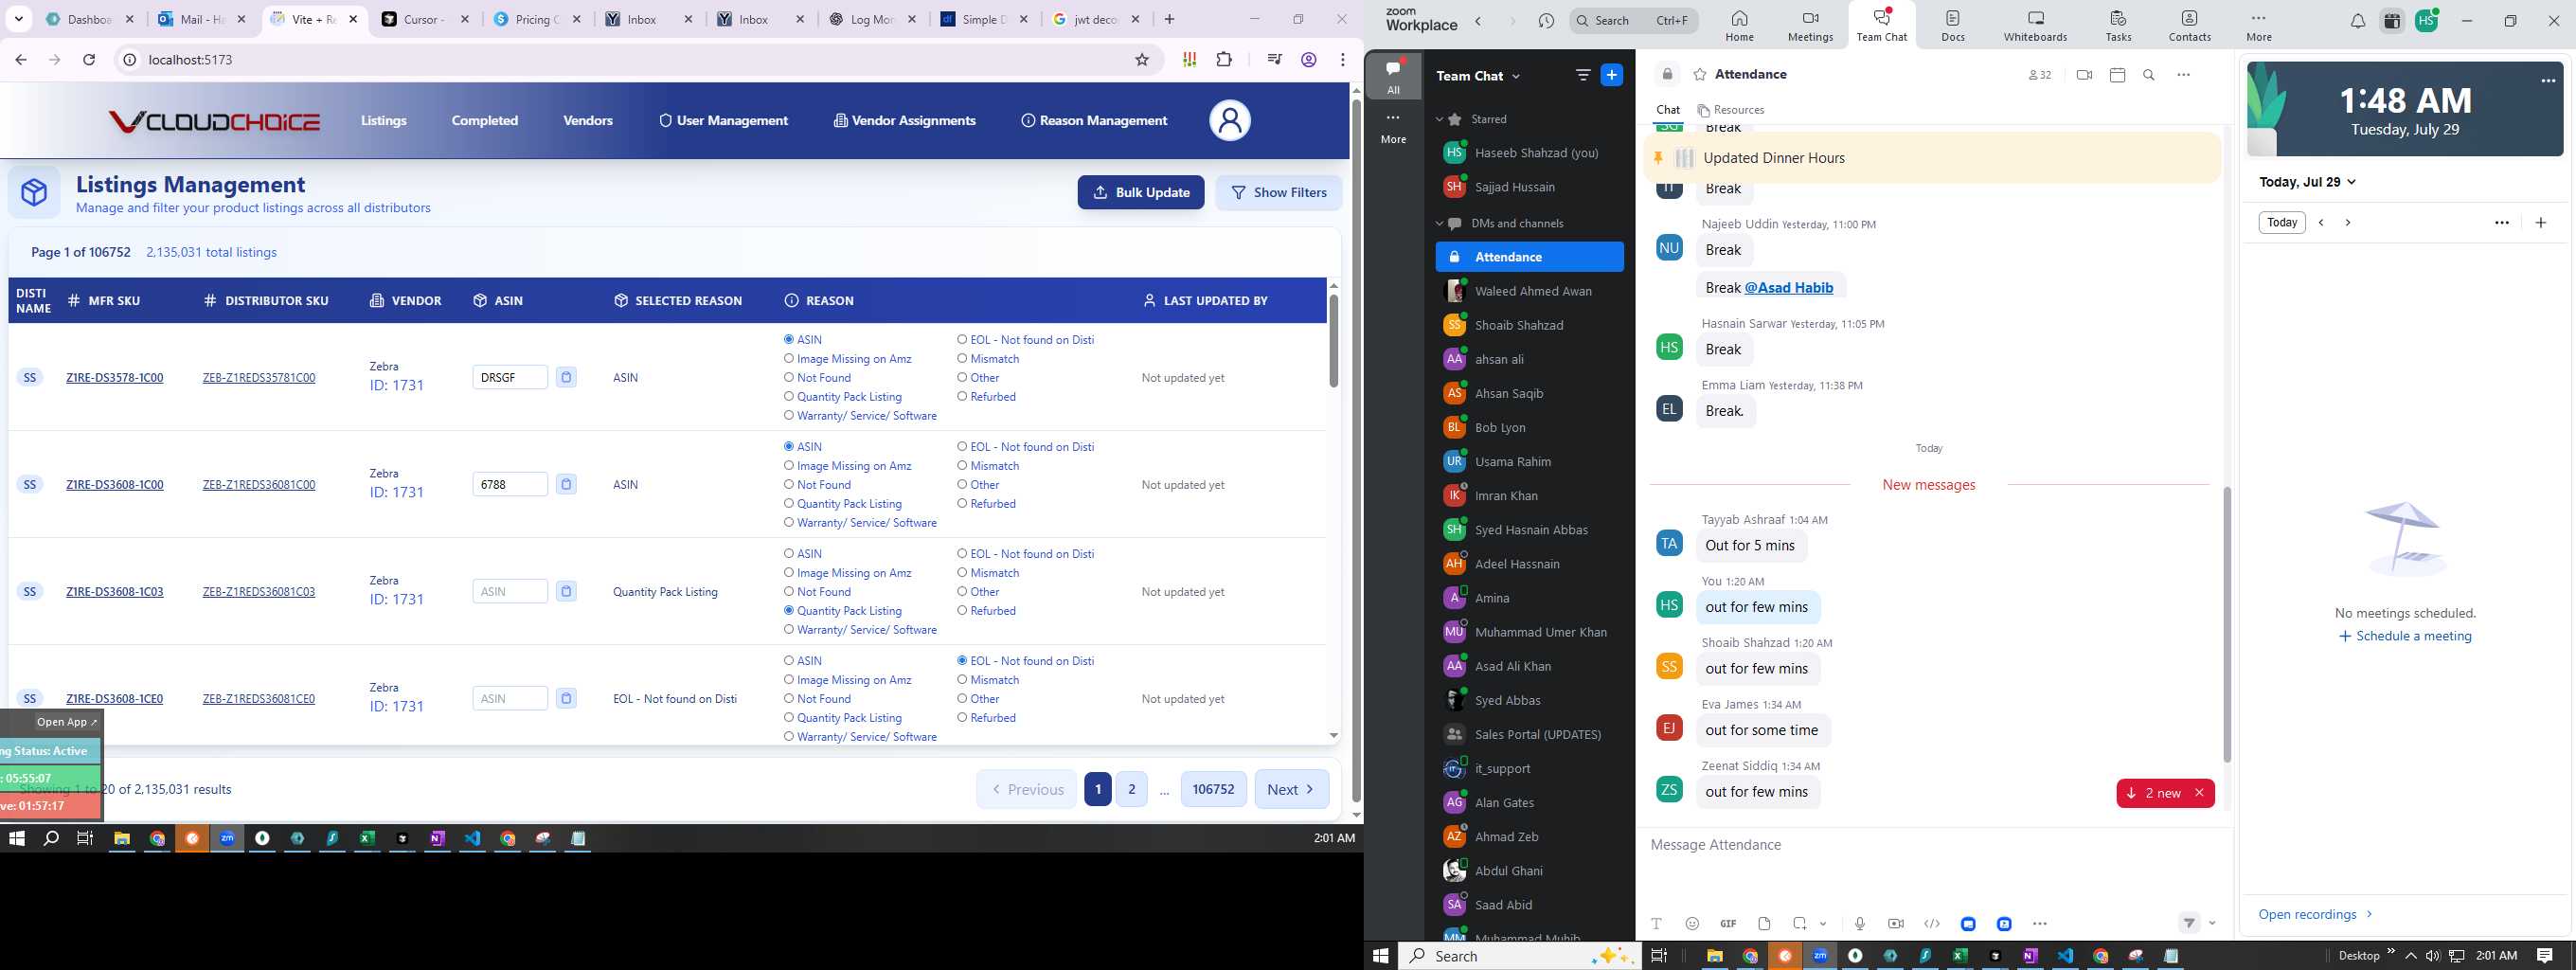Viewport: 2576px width, 970px height.
Task: Add calendar event with plus icon in Zoom
Action: pos(2541,223)
